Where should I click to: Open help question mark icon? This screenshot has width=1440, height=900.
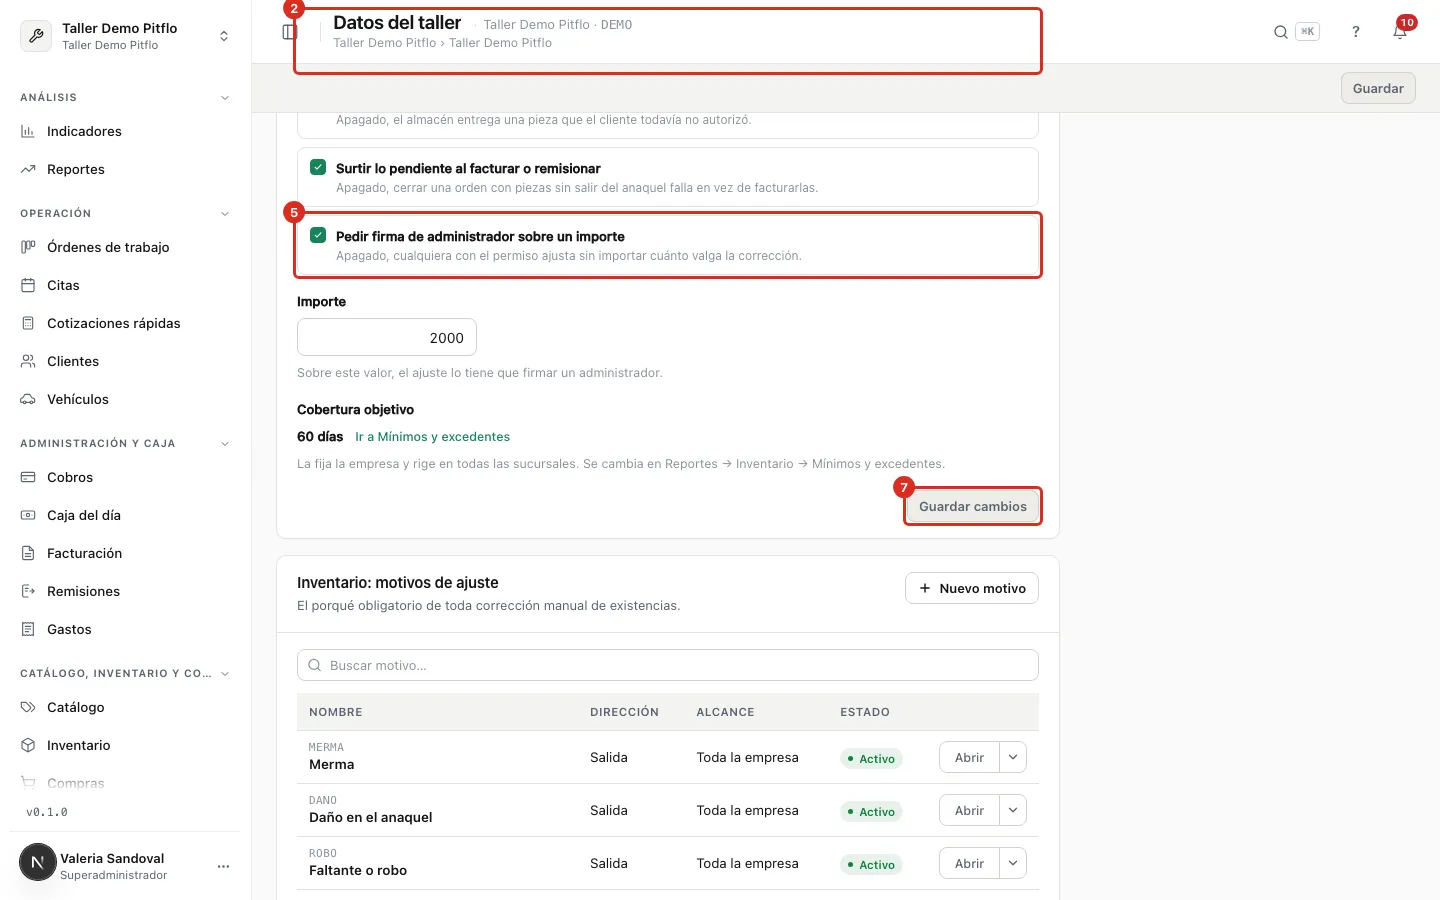coord(1356,32)
